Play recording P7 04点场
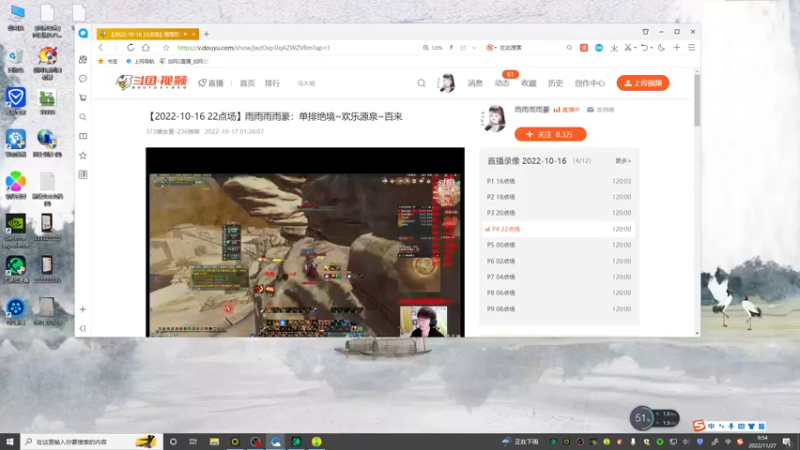 (559, 277)
